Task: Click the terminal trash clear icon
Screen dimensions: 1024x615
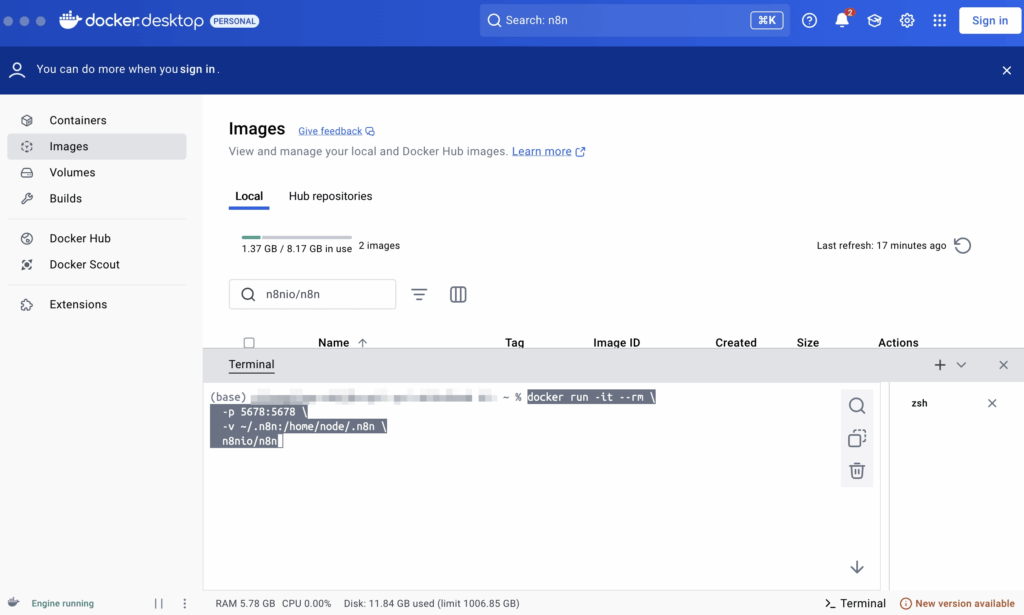Action: click(x=857, y=471)
